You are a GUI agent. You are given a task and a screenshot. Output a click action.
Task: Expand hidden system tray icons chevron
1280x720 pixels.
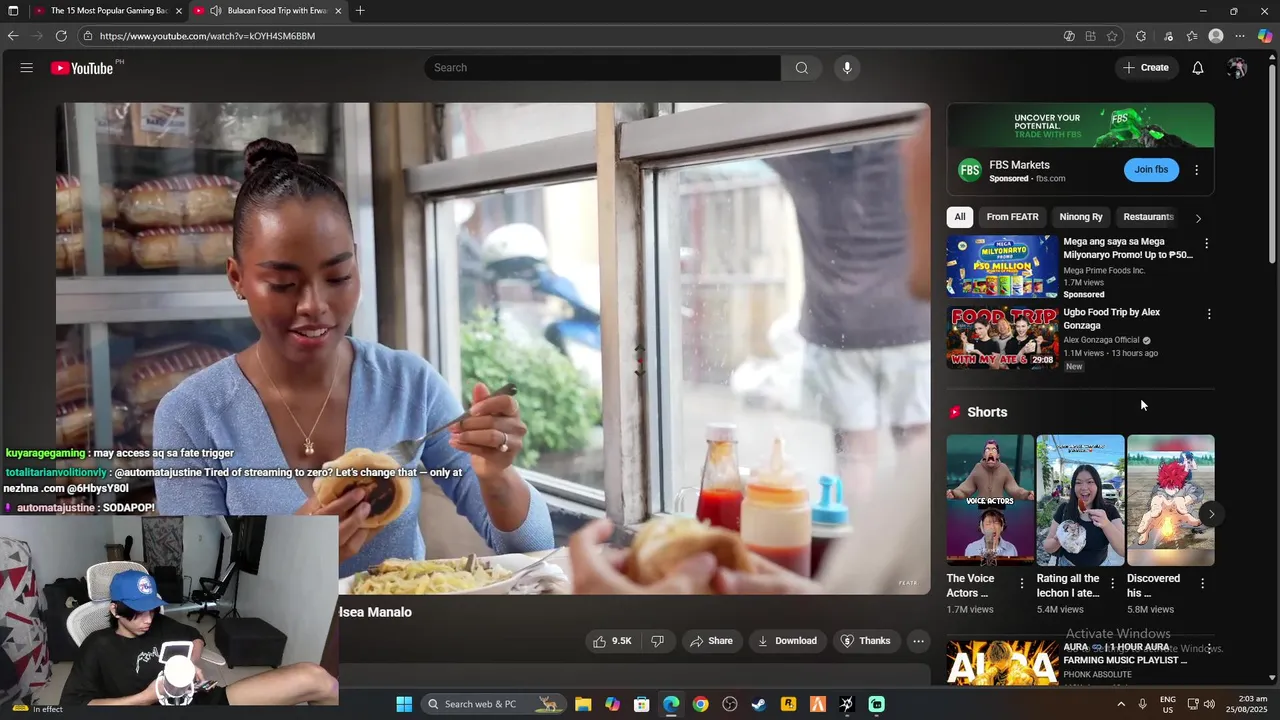1120,704
